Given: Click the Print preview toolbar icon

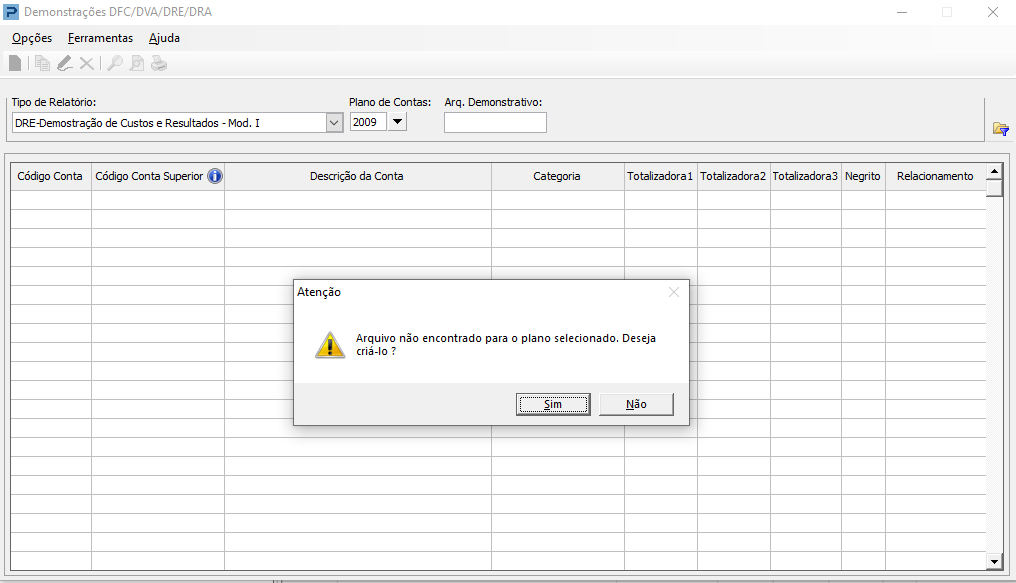Looking at the screenshot, I should pos(137,63).
